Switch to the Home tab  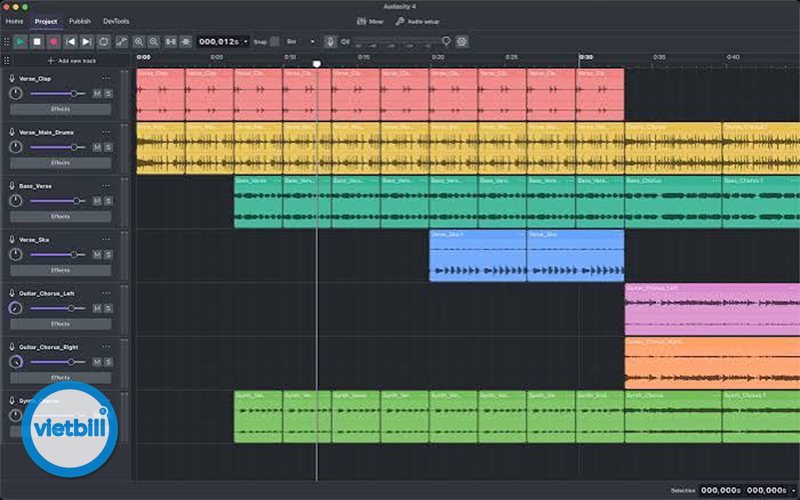[14, 21]
